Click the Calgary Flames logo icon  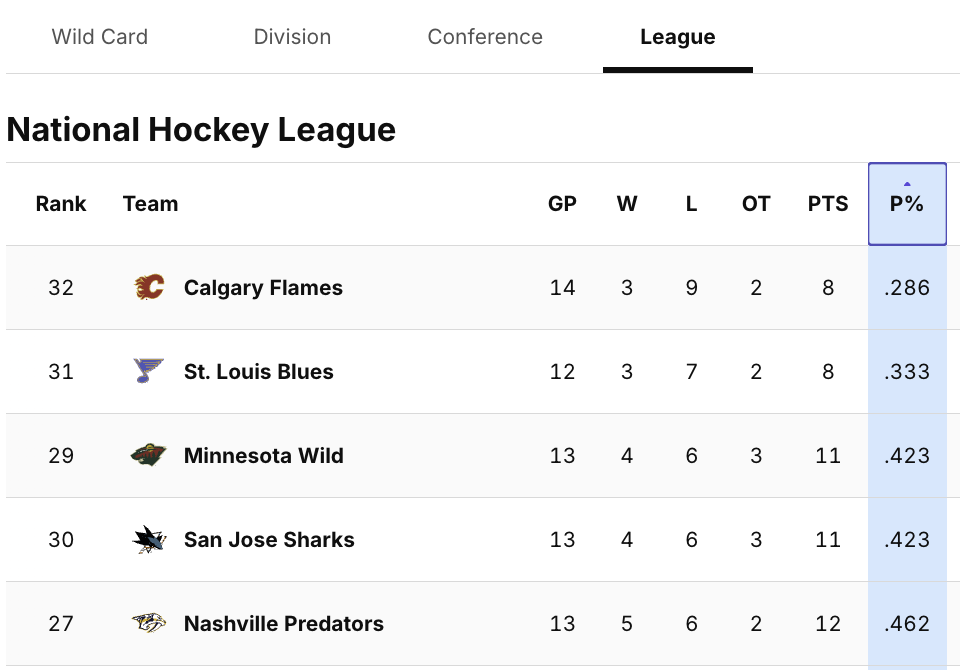tap(149, 288)
